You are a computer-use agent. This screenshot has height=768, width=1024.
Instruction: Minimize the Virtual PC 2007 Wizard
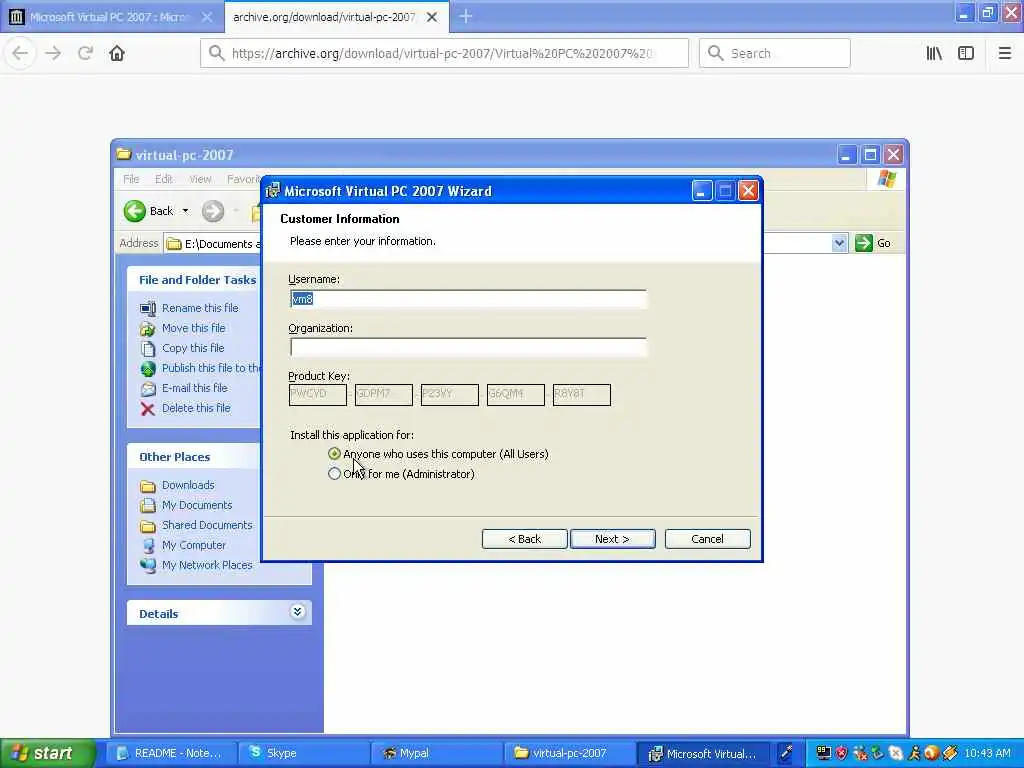click(702, 191)
